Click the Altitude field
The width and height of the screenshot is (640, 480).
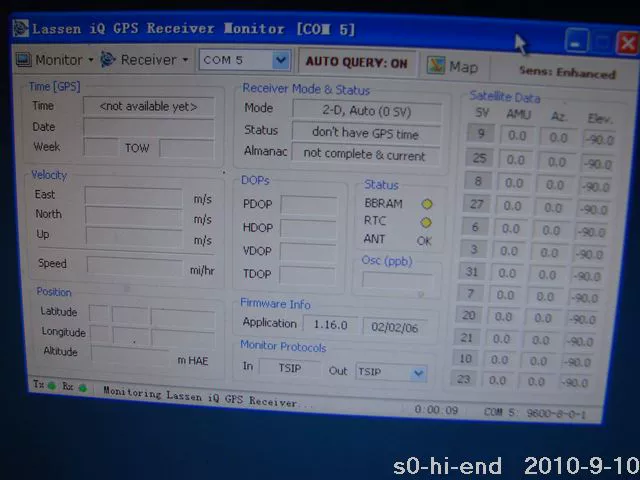[131, 353]
